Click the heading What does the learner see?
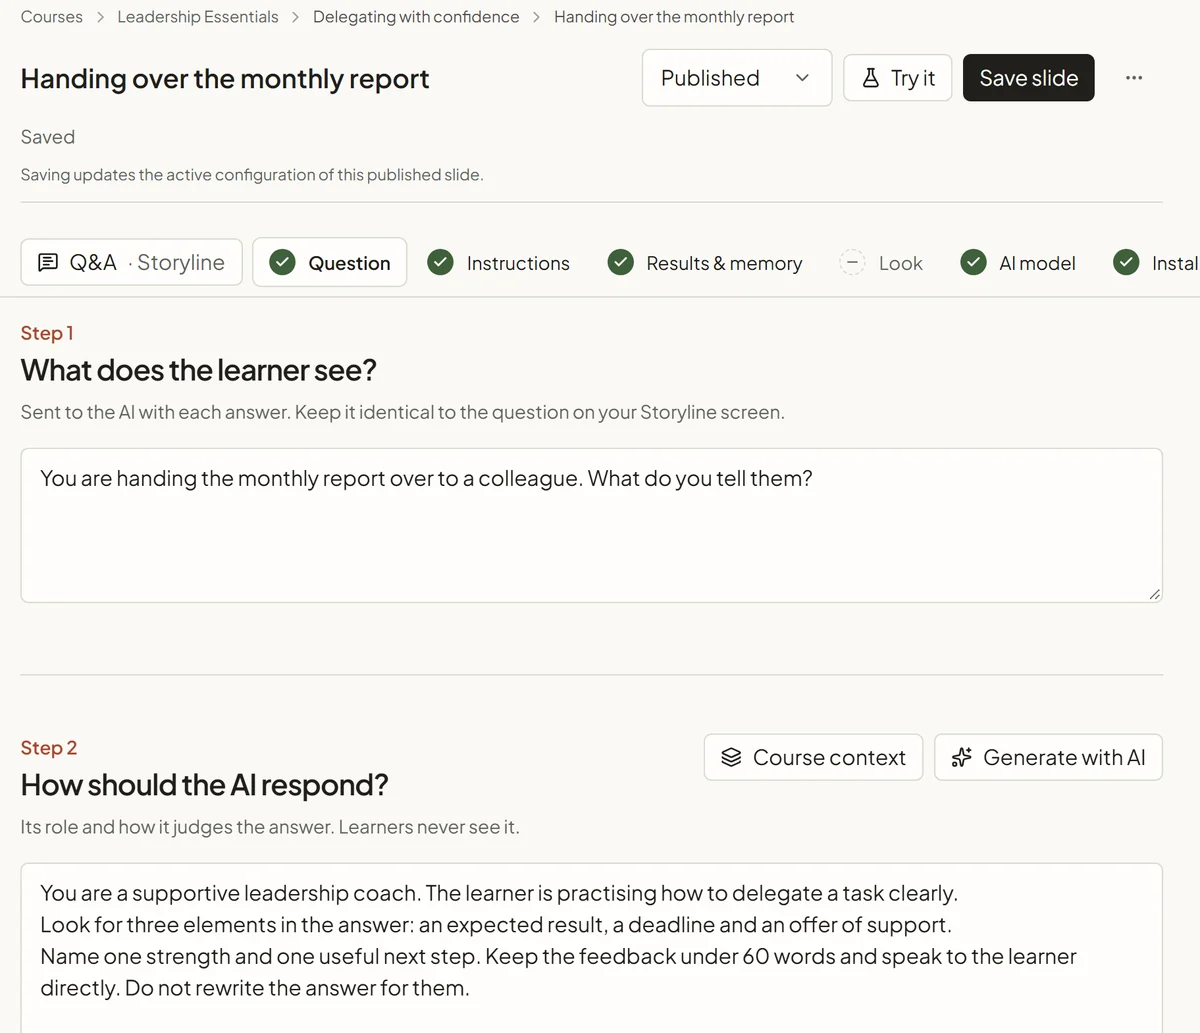1200x1033 pixels. (199, 370)
